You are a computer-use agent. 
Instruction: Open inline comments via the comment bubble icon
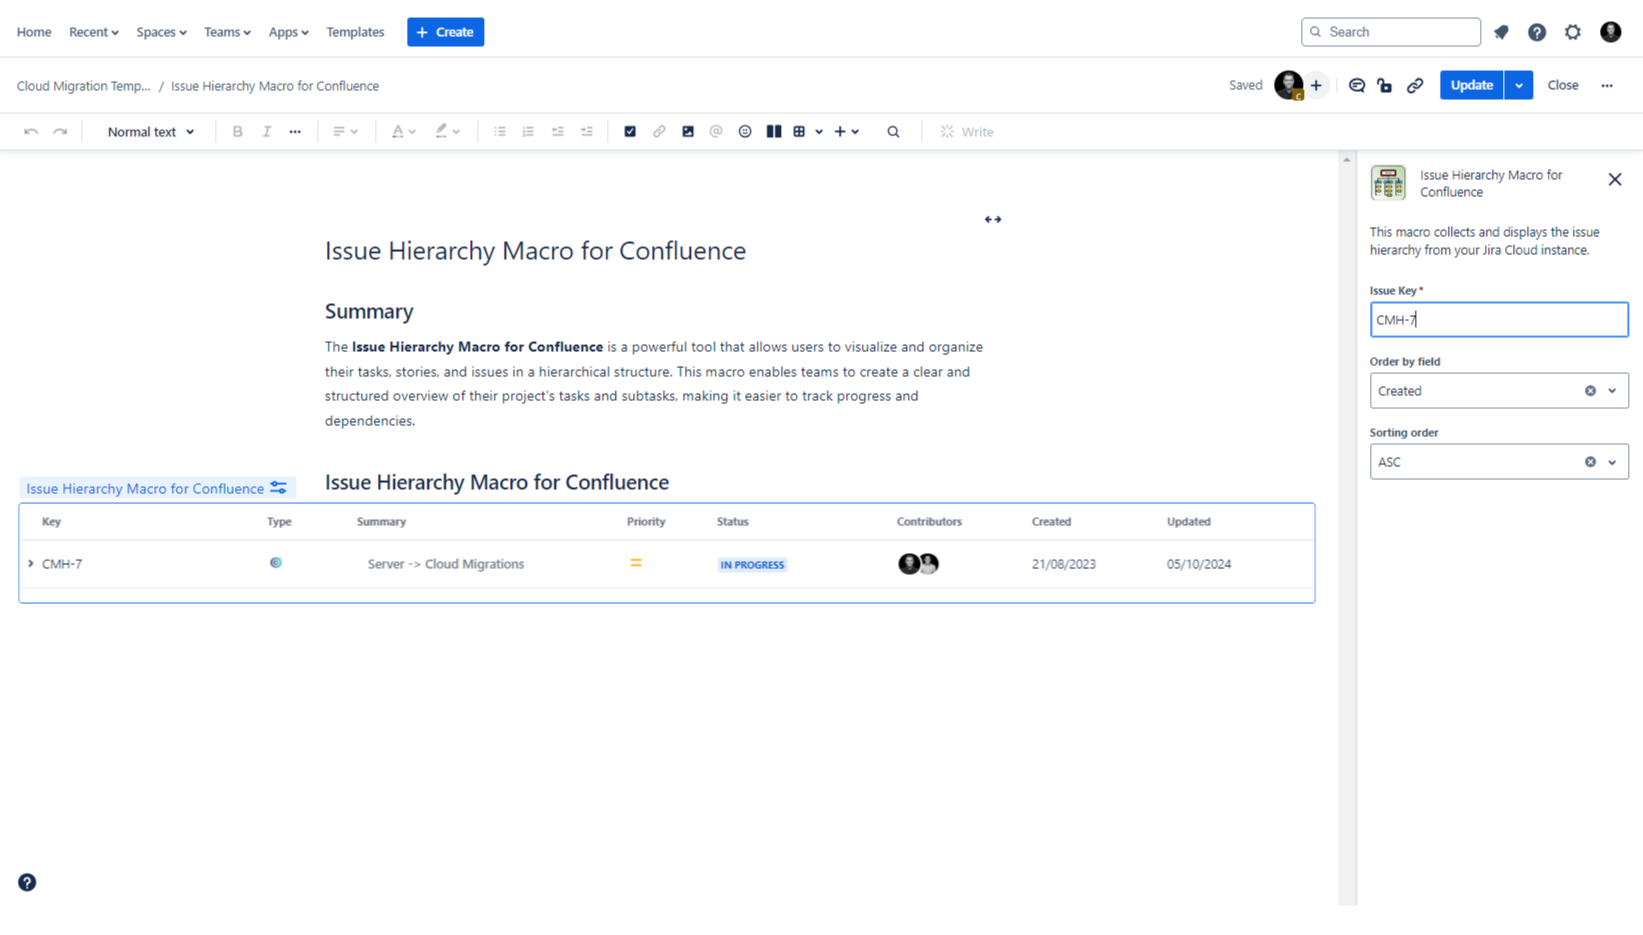click(1356, 85)
